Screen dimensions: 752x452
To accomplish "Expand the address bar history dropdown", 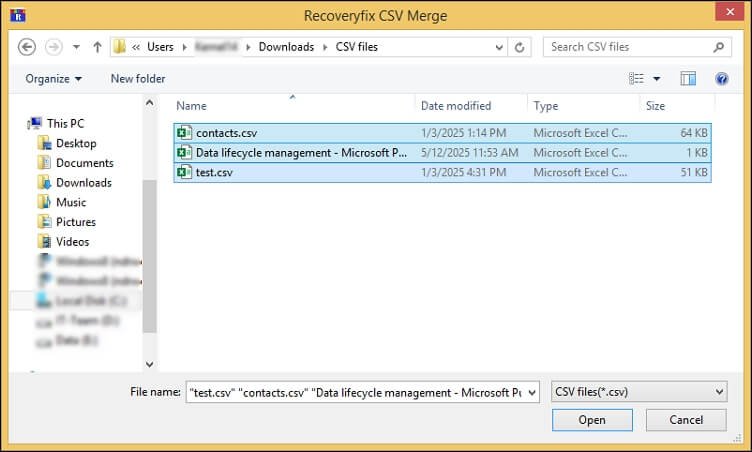I will pos(499,47).
